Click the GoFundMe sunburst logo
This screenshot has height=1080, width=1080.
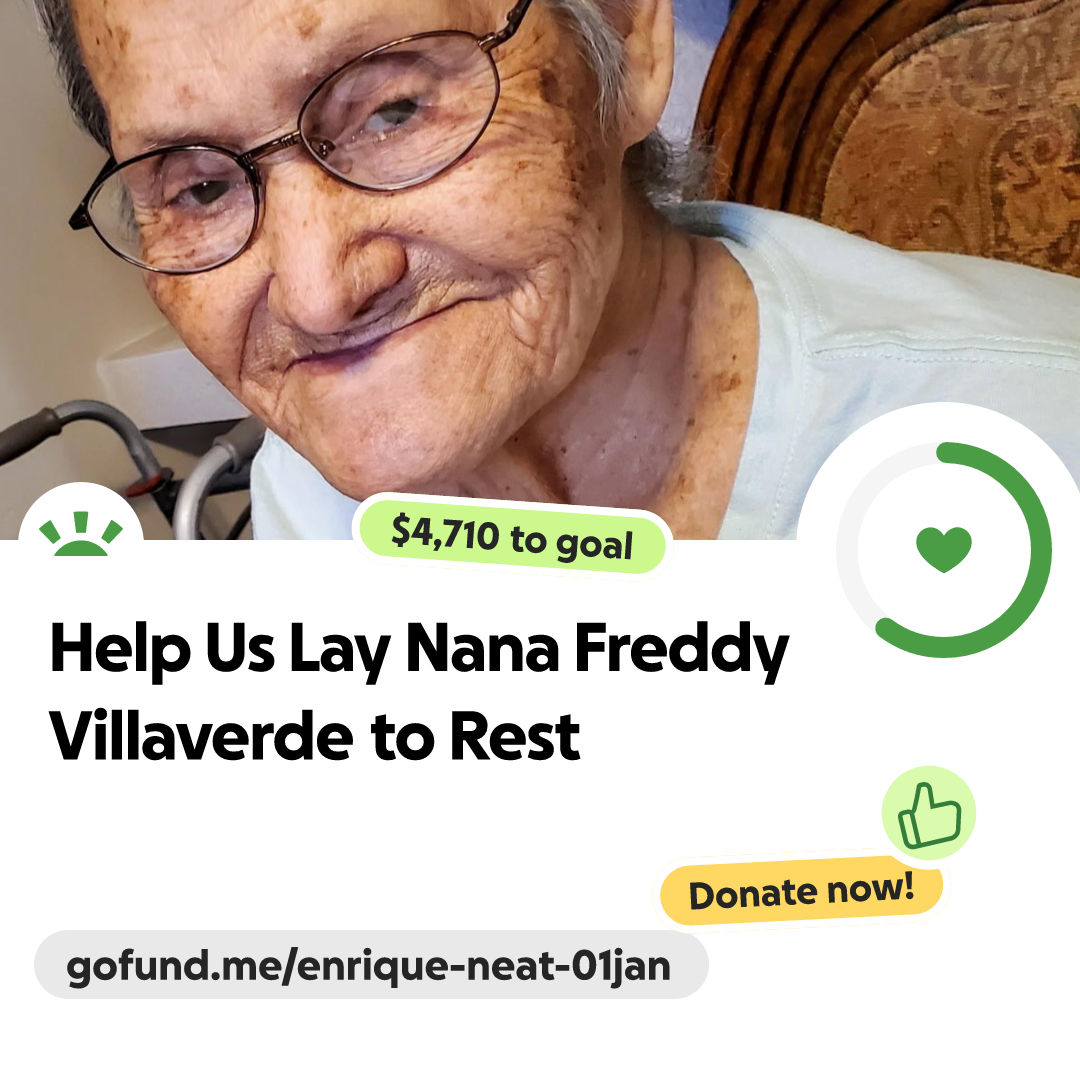[x=81, y=534]
